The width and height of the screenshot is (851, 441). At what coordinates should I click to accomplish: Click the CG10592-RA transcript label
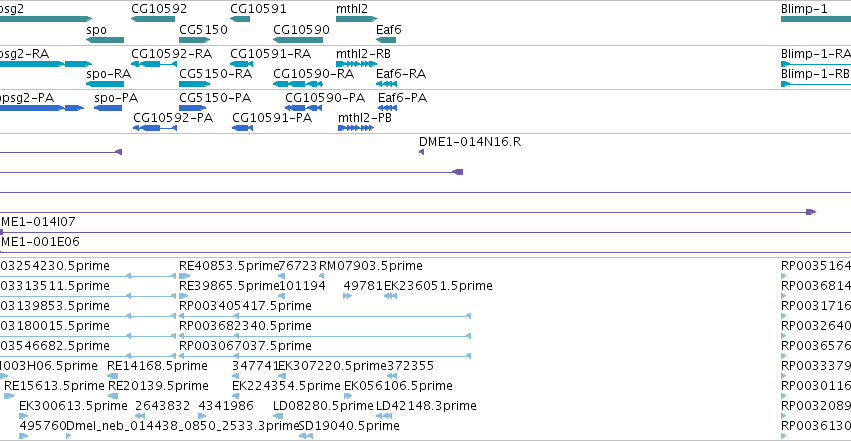pos(172,54)
